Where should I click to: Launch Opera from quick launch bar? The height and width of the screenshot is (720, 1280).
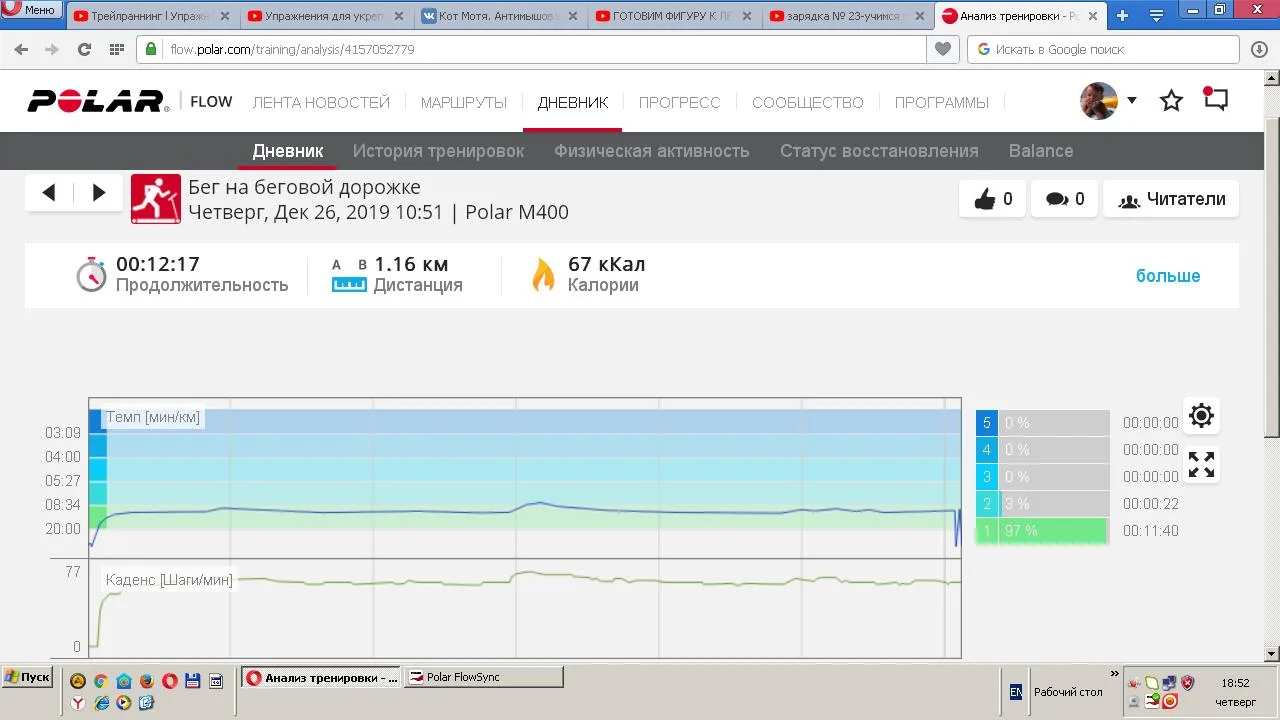[170, 680]
